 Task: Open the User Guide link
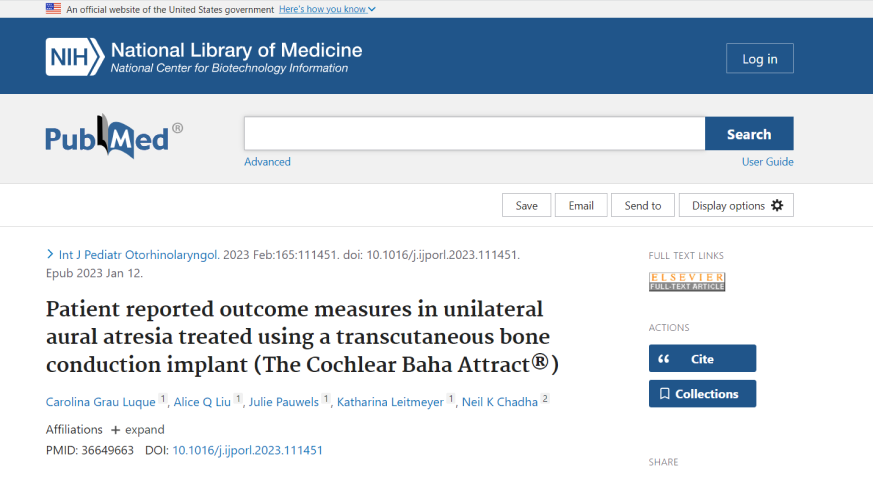pyautogui.click(x=767, y=162)
